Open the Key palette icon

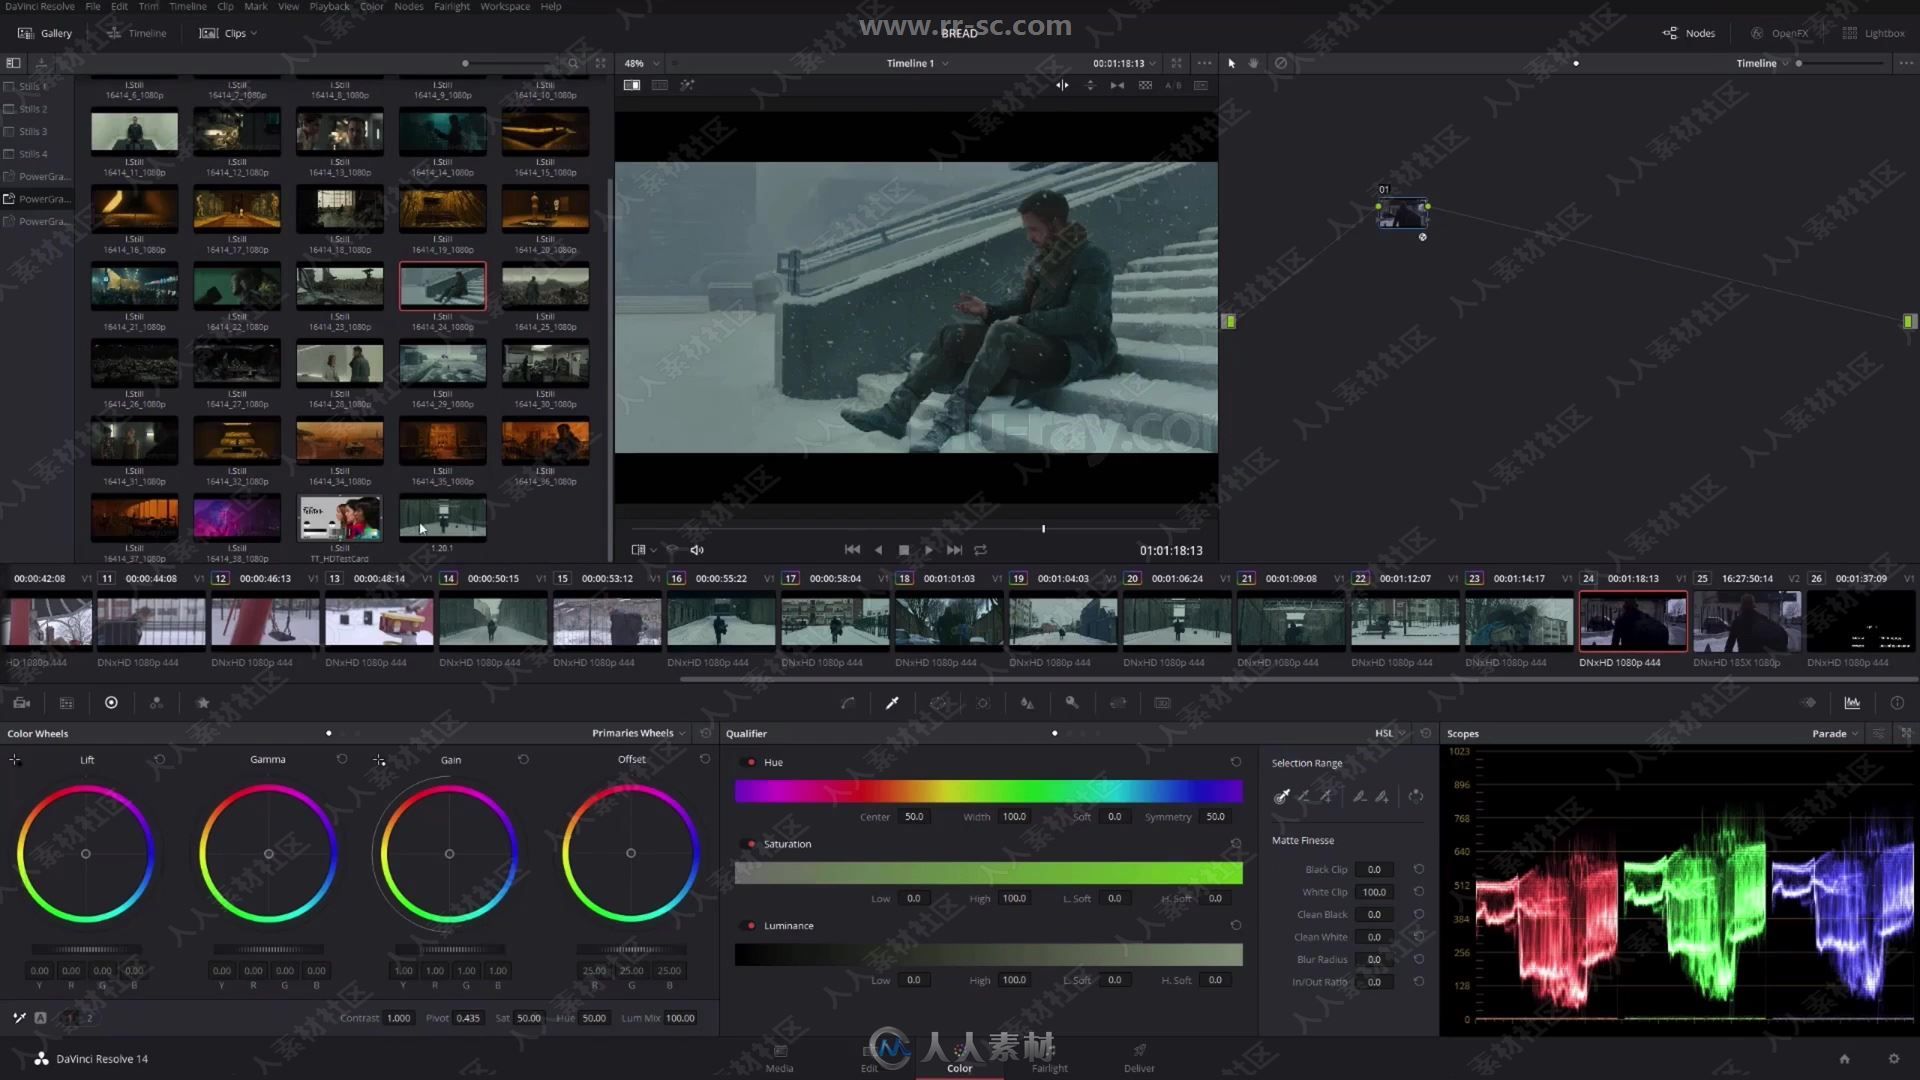tap(1072, 703)
